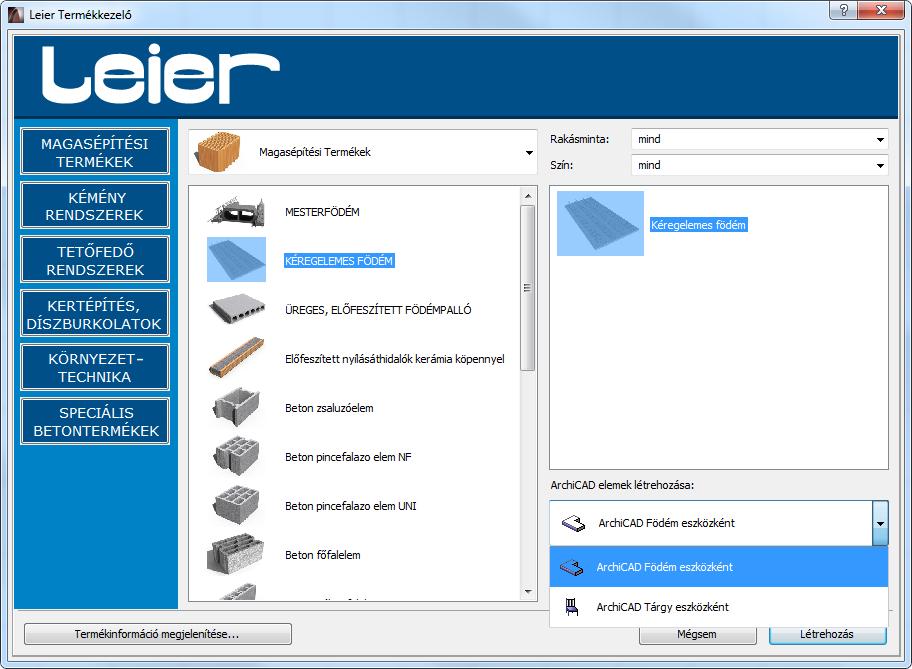Select ÜREGES, ELŐFESZÍTETT FÖDÉMPALLÓ label

[x=378, y=309]
